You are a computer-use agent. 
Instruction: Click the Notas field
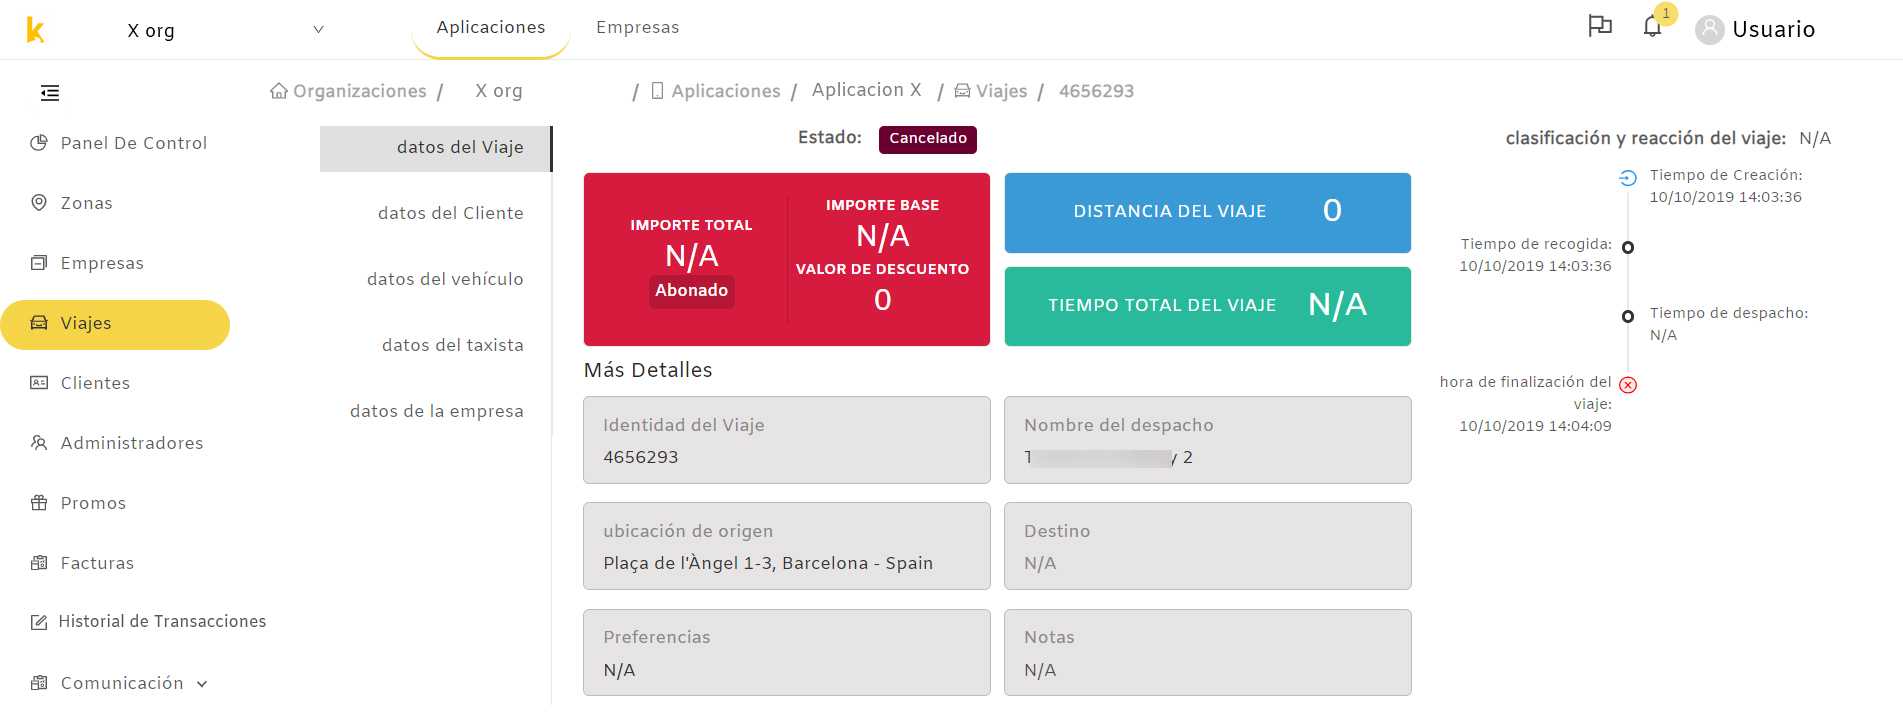pos(1208,652)
